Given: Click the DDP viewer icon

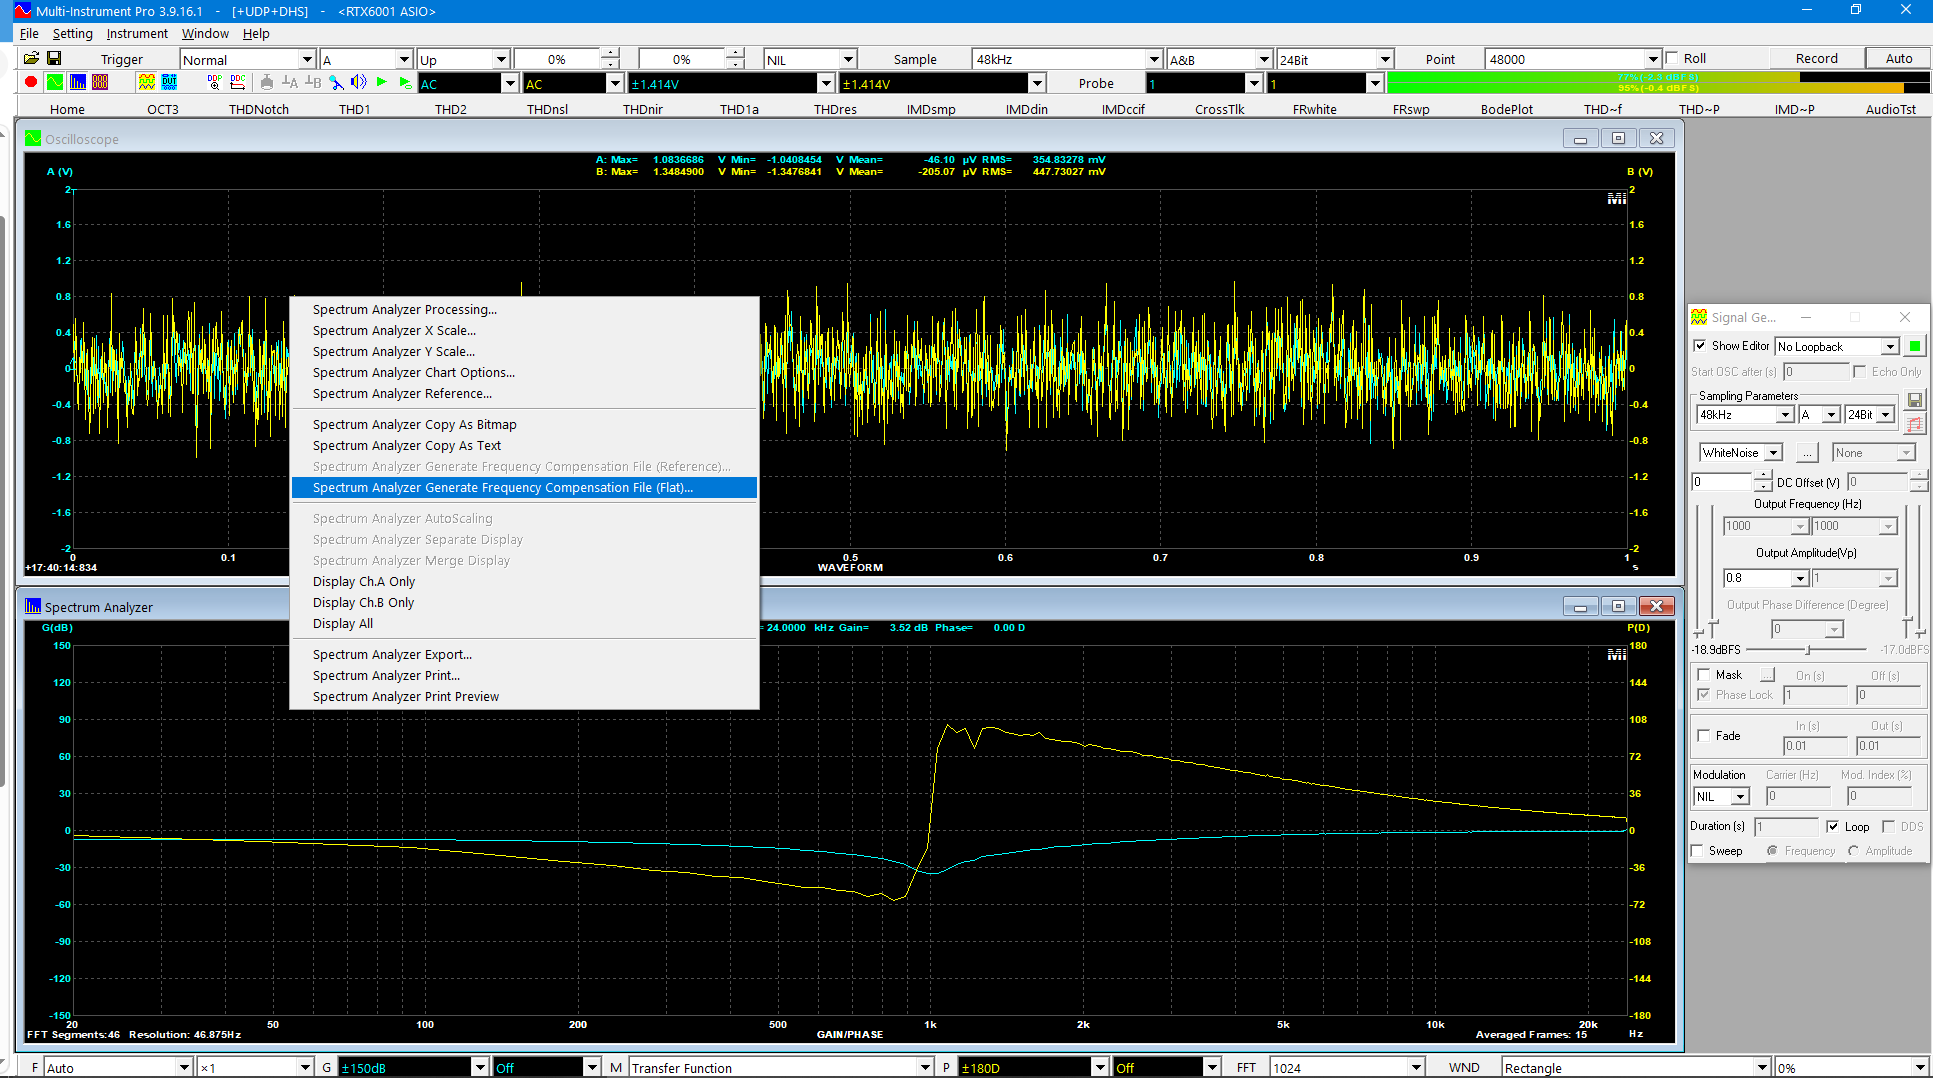Looking at the screenshot, I should coord(214,83).
